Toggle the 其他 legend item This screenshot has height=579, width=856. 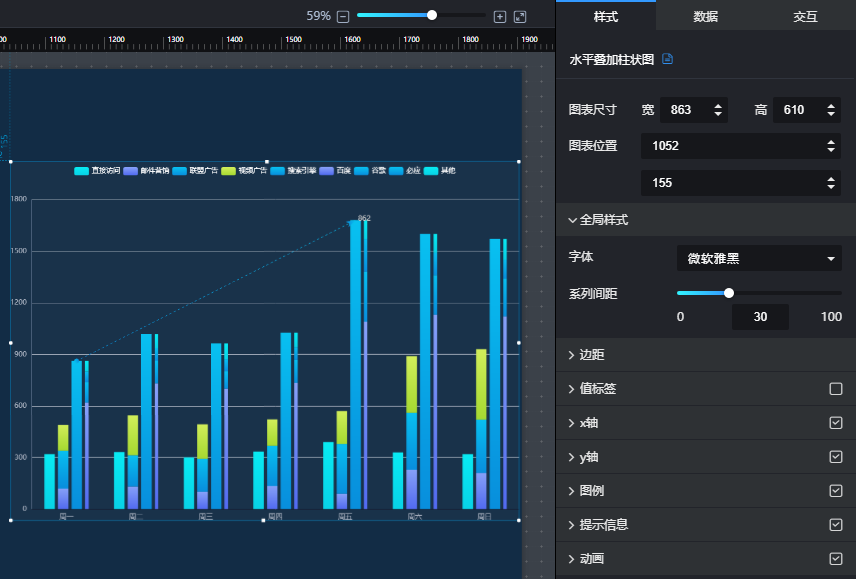[x=439, y=171]
